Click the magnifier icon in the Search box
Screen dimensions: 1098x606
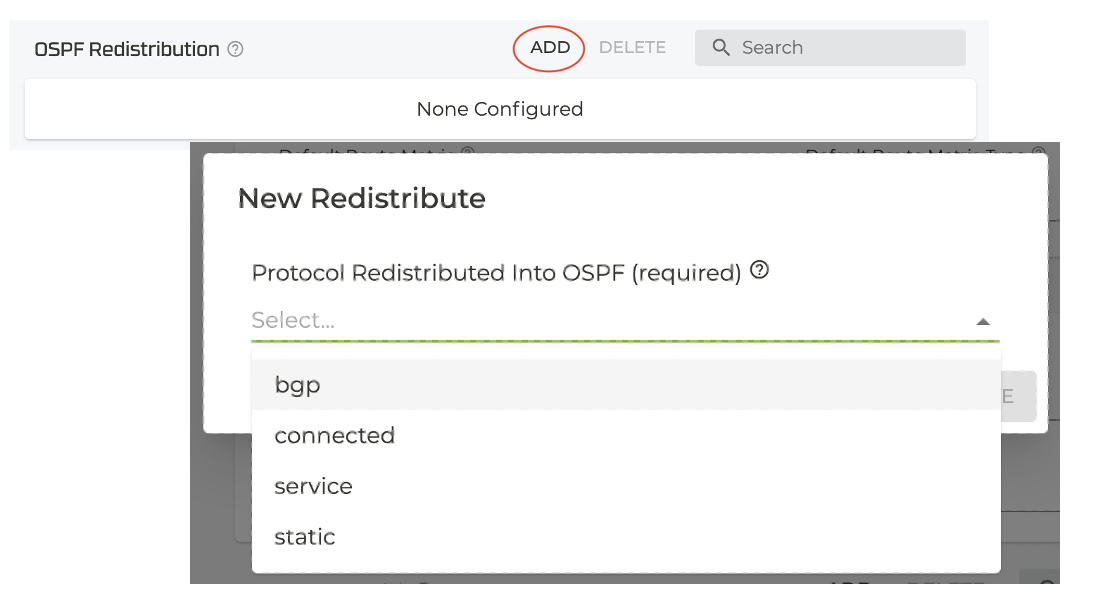[720, 48]
